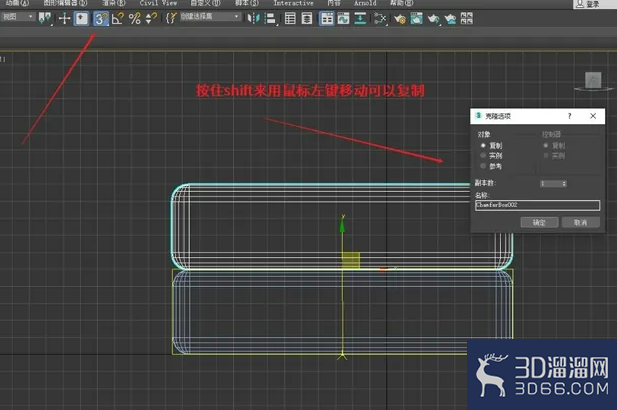Open Render Setup teapot icon
This screenshot has width=617, height=410.
(x=400, y=18)
